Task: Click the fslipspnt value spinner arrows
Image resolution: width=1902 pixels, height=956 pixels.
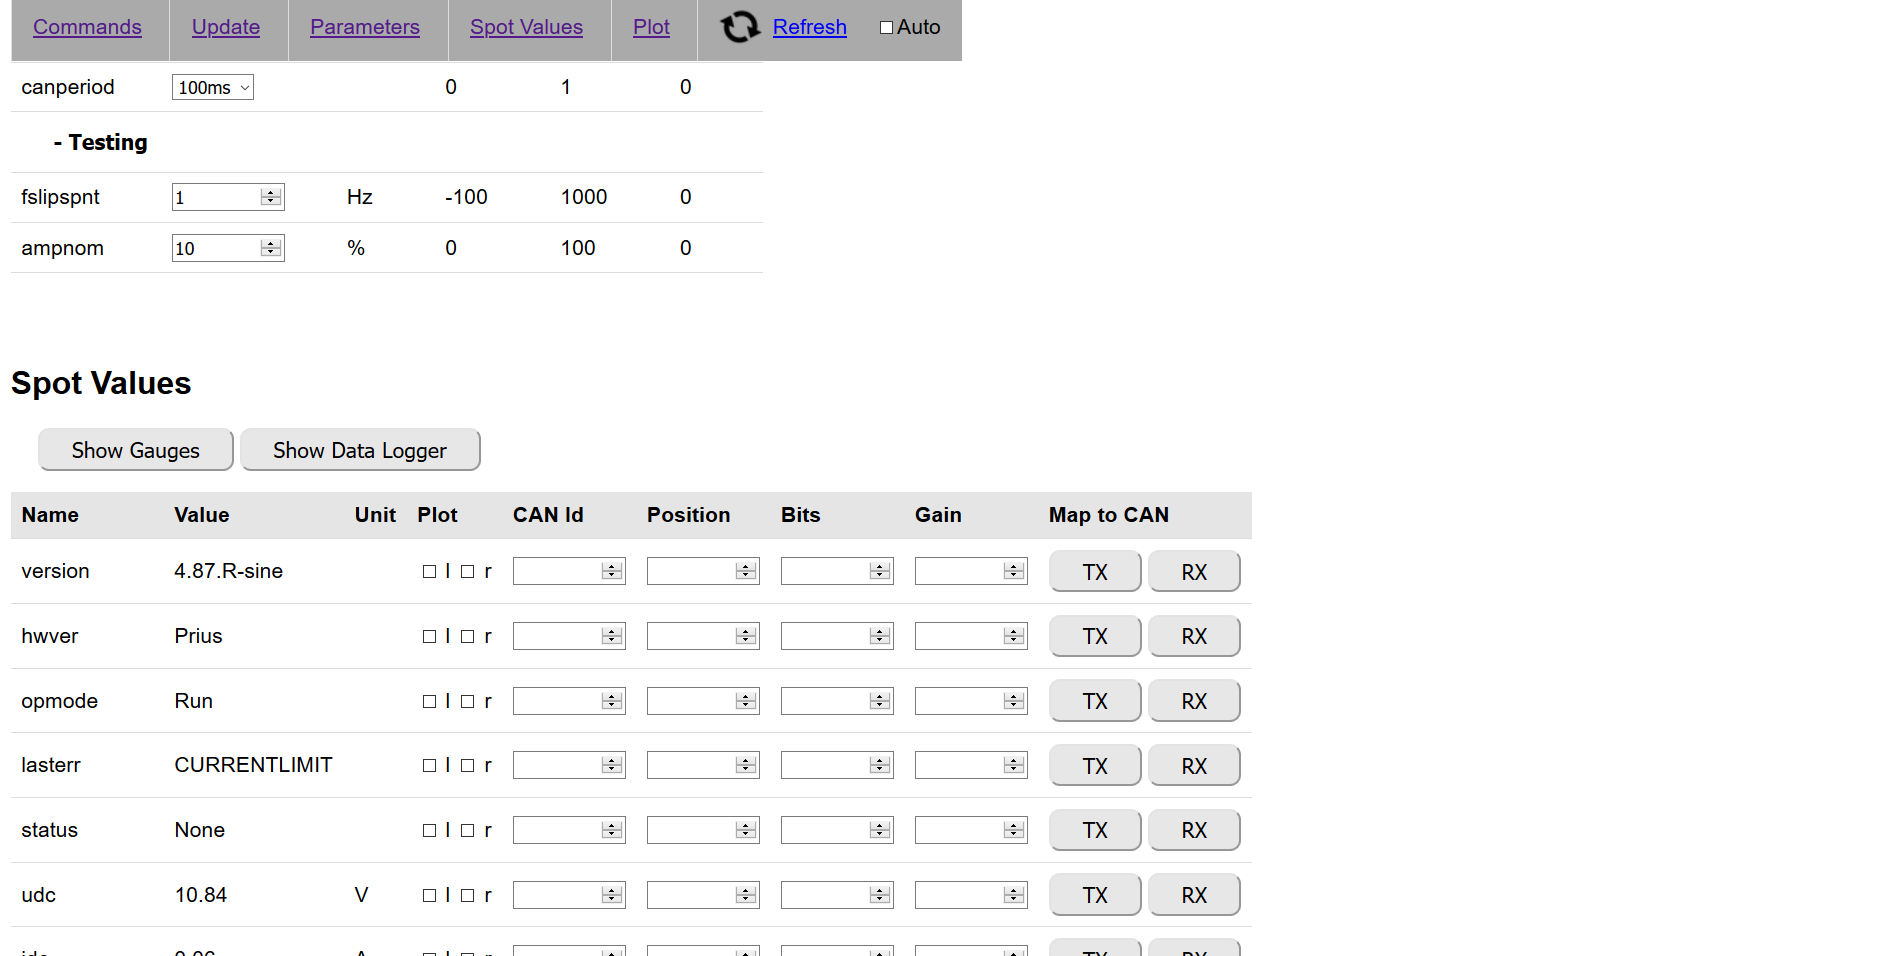Action: click(x=271, y=197)
